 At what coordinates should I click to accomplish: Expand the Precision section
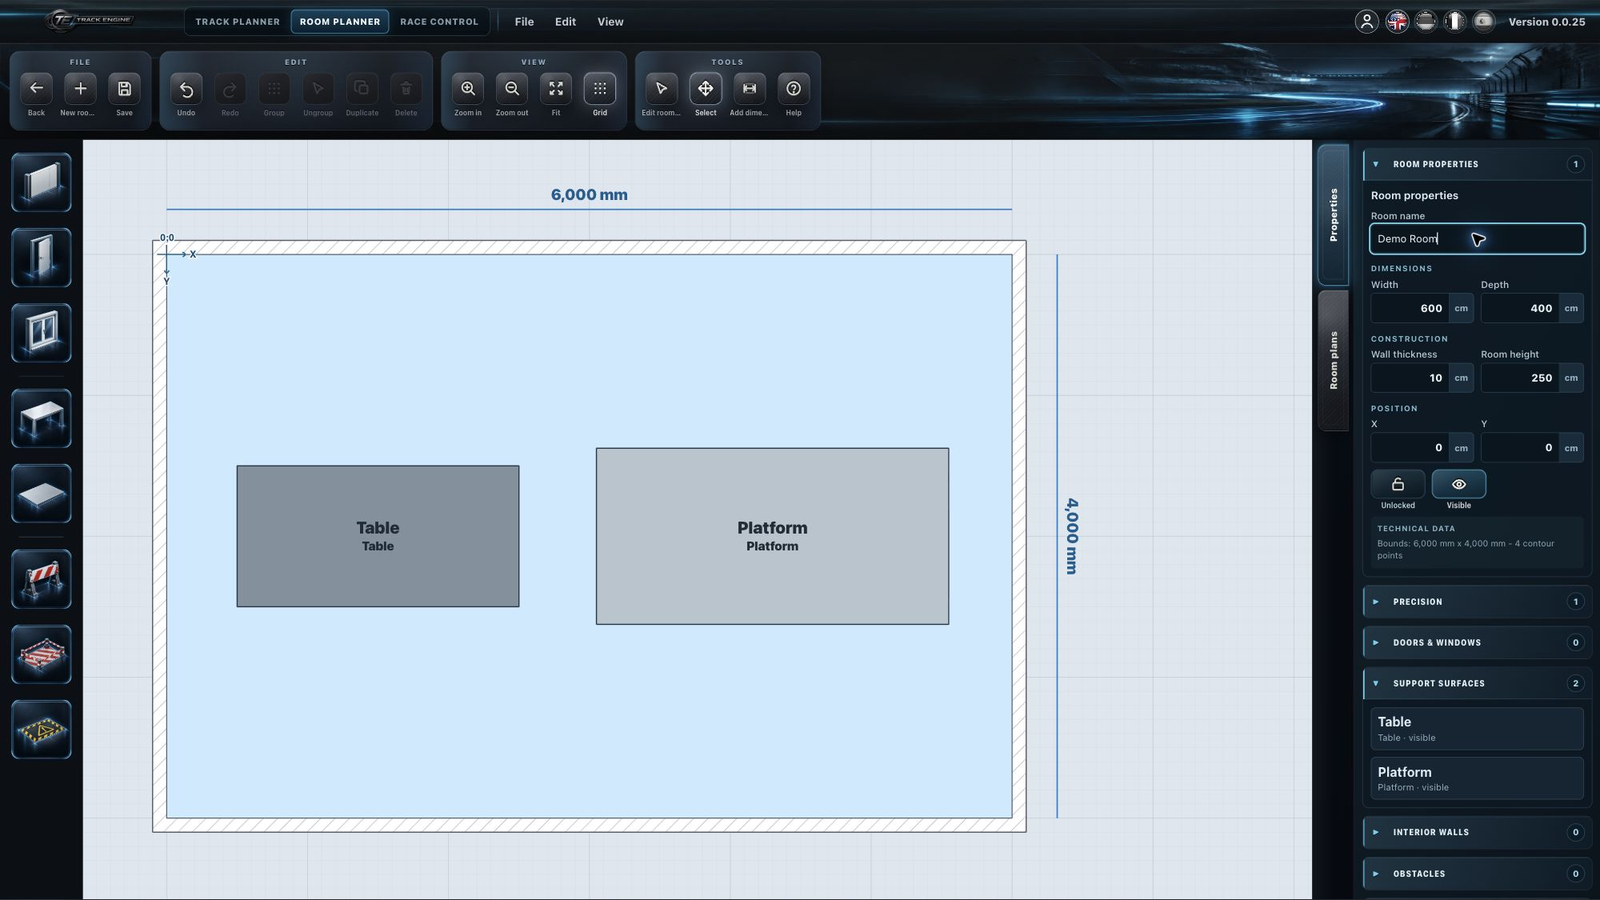(1476, 602)
